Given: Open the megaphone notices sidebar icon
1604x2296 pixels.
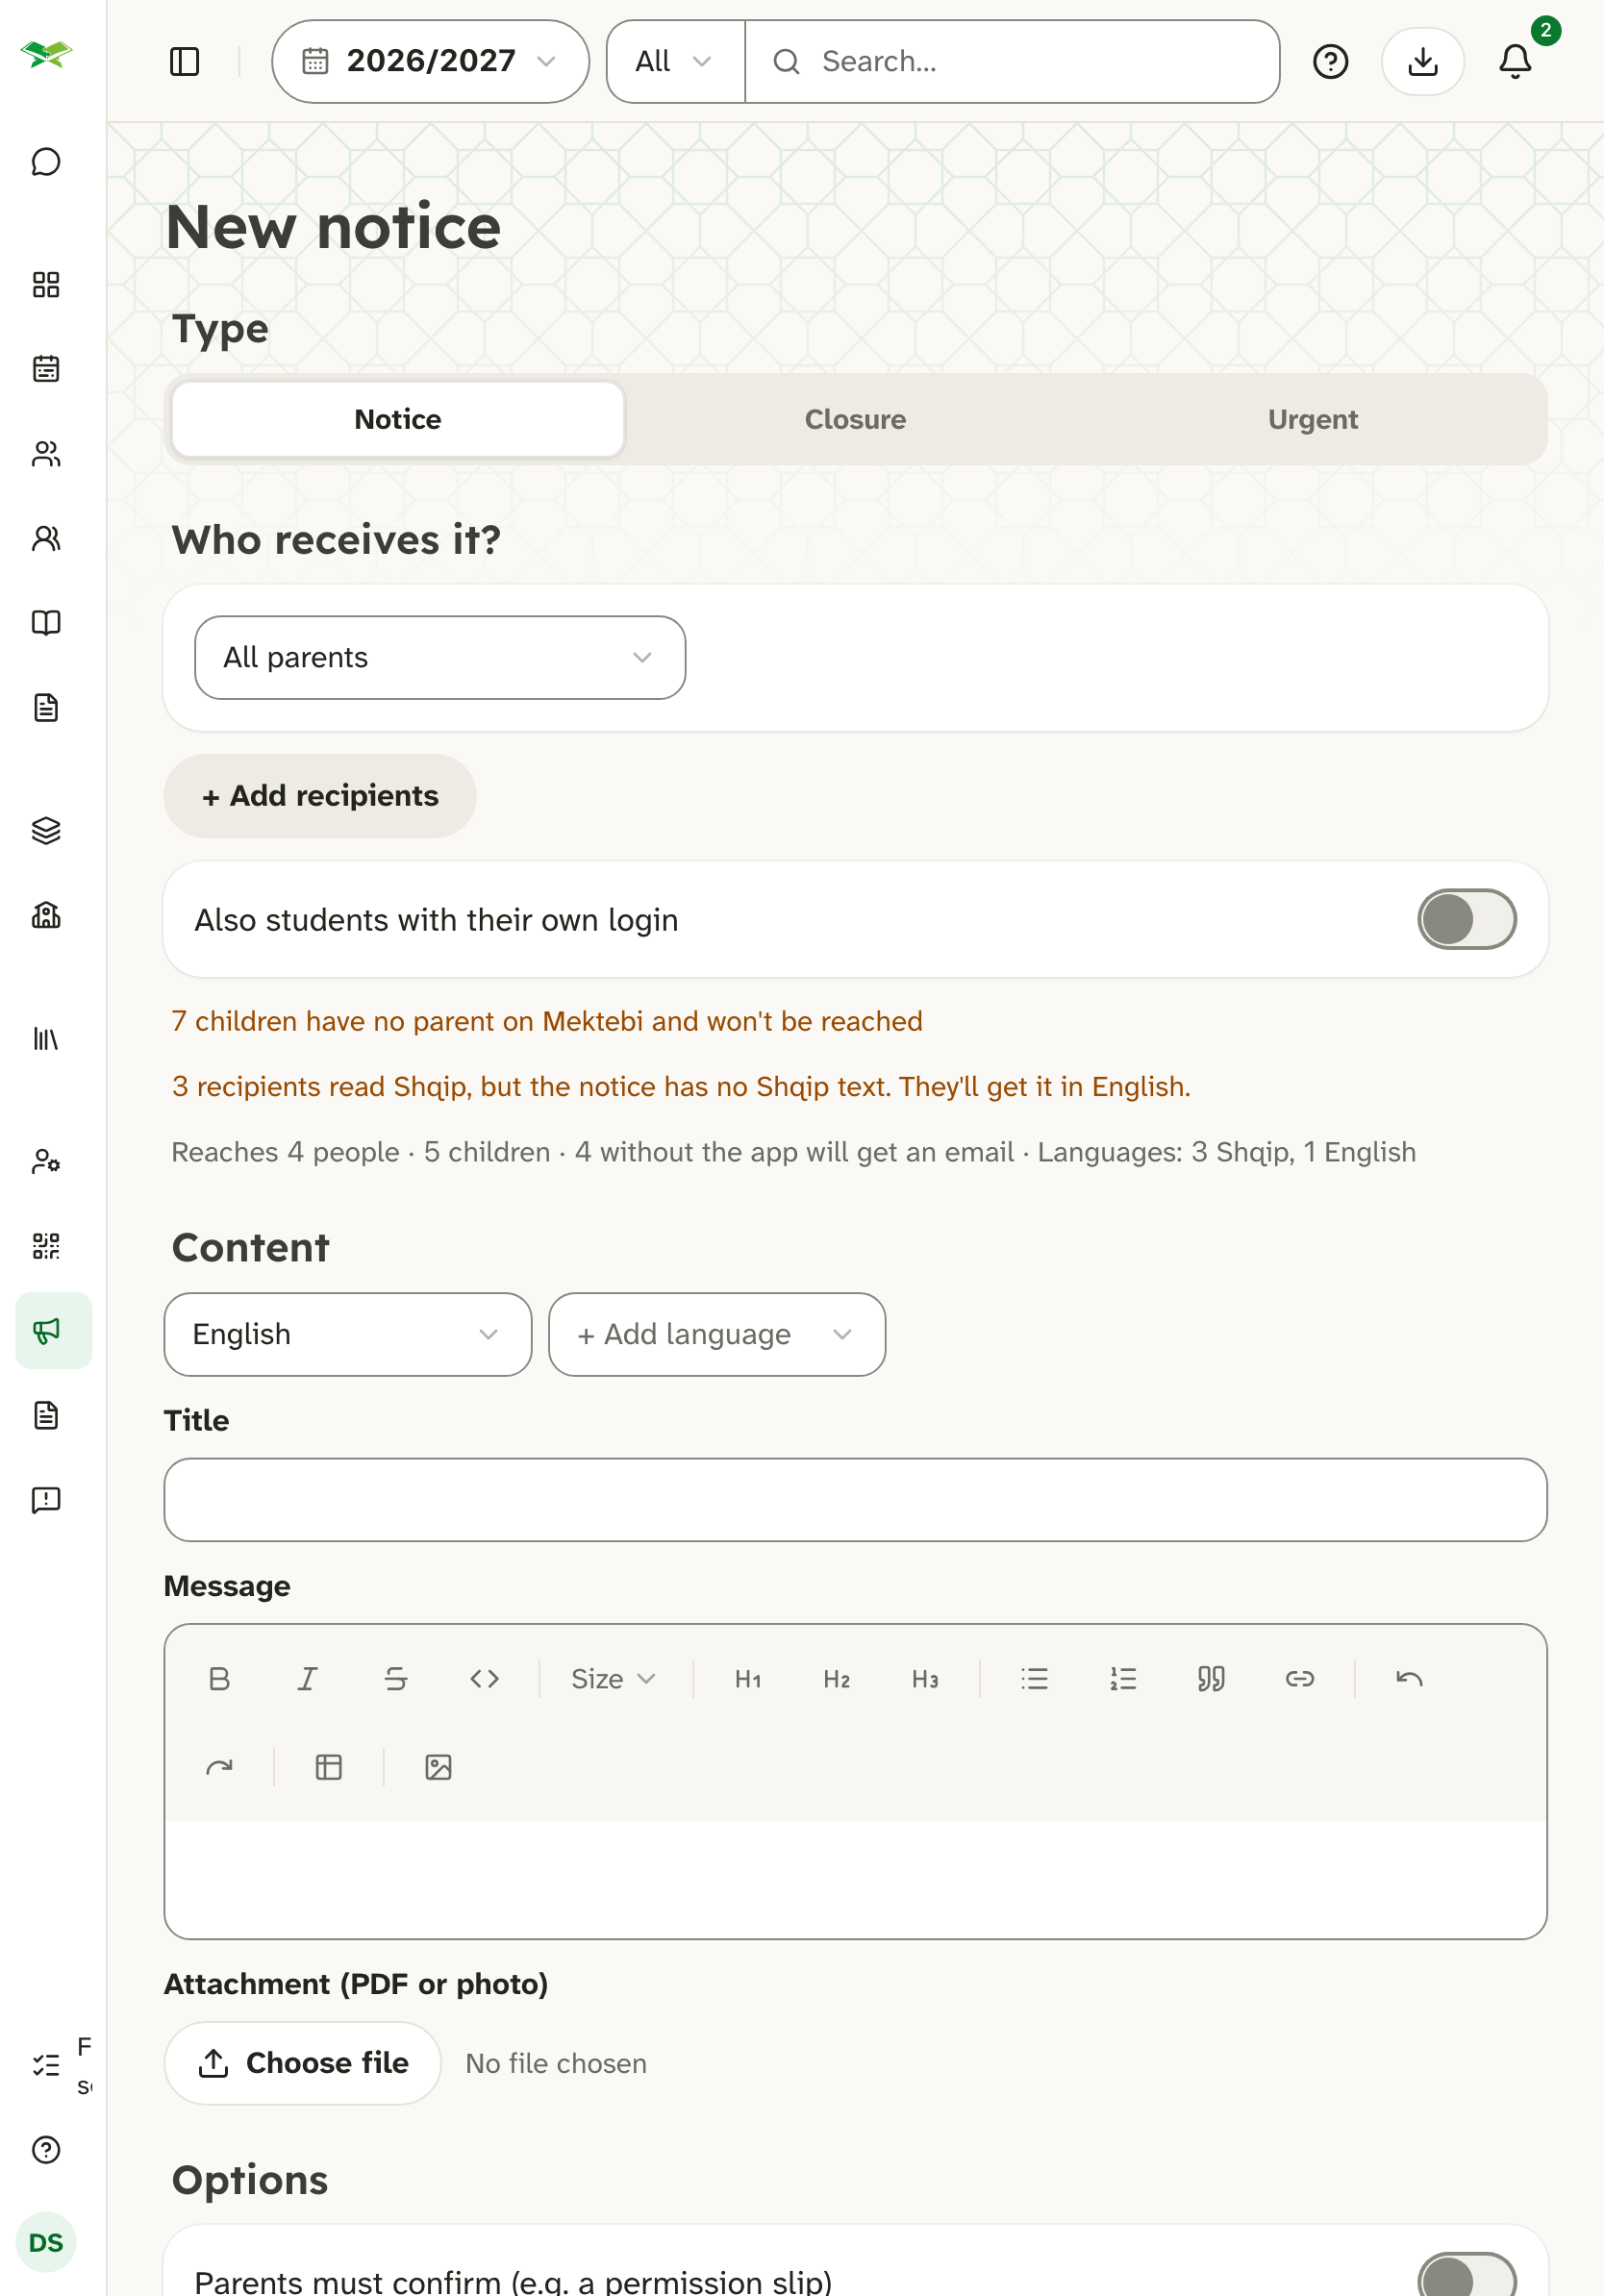Looking at the screenshot, I should tap(54, 1331).
